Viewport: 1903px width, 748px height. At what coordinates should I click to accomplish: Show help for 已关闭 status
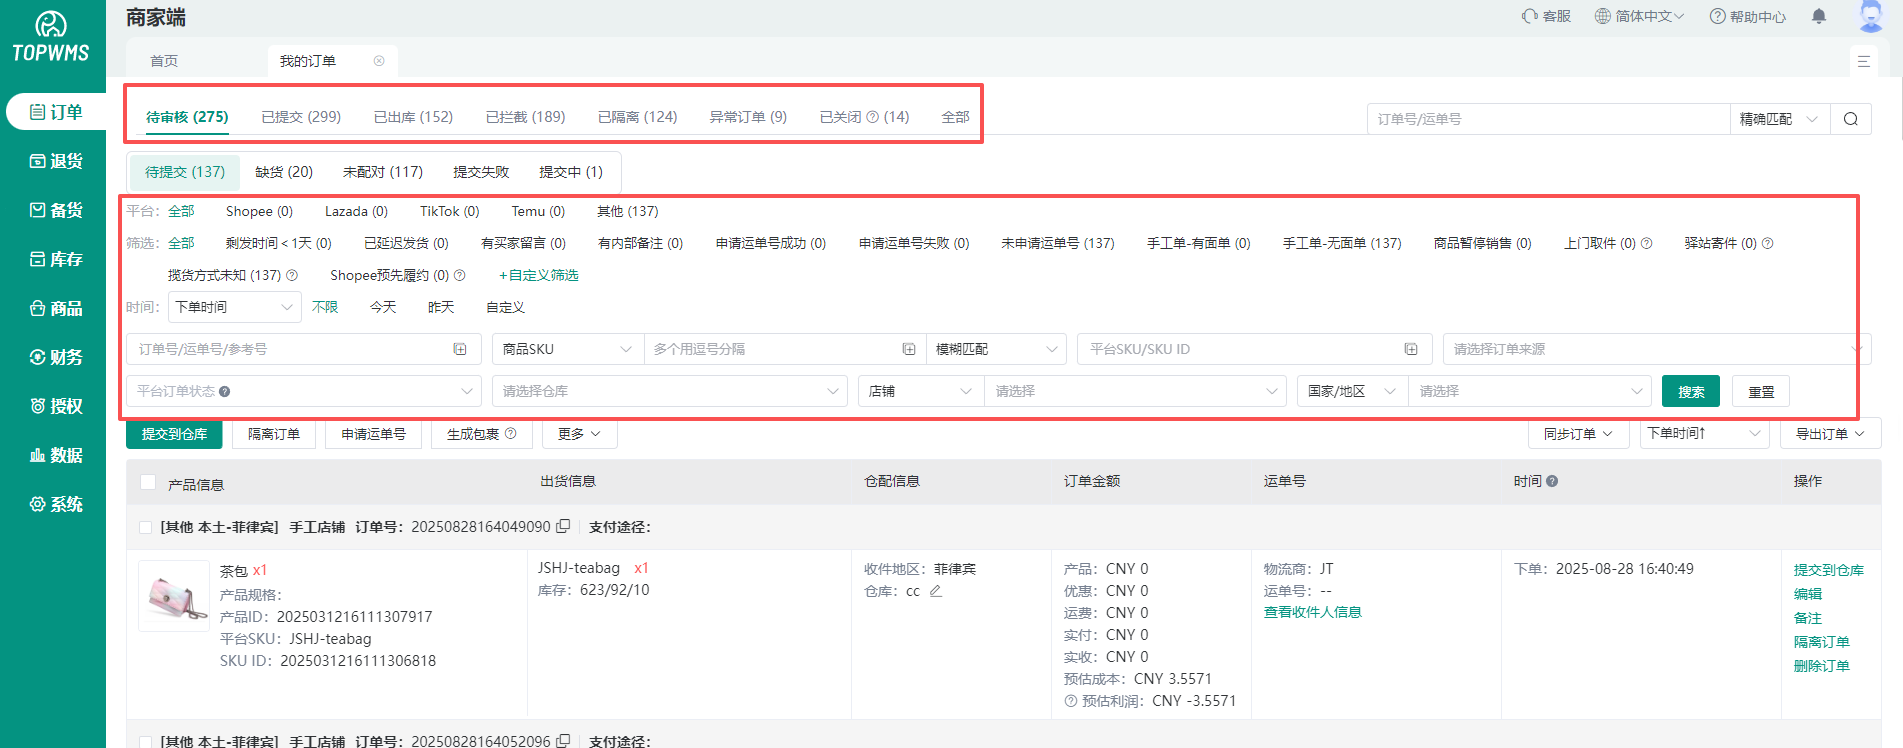click(x=872, y=117)
